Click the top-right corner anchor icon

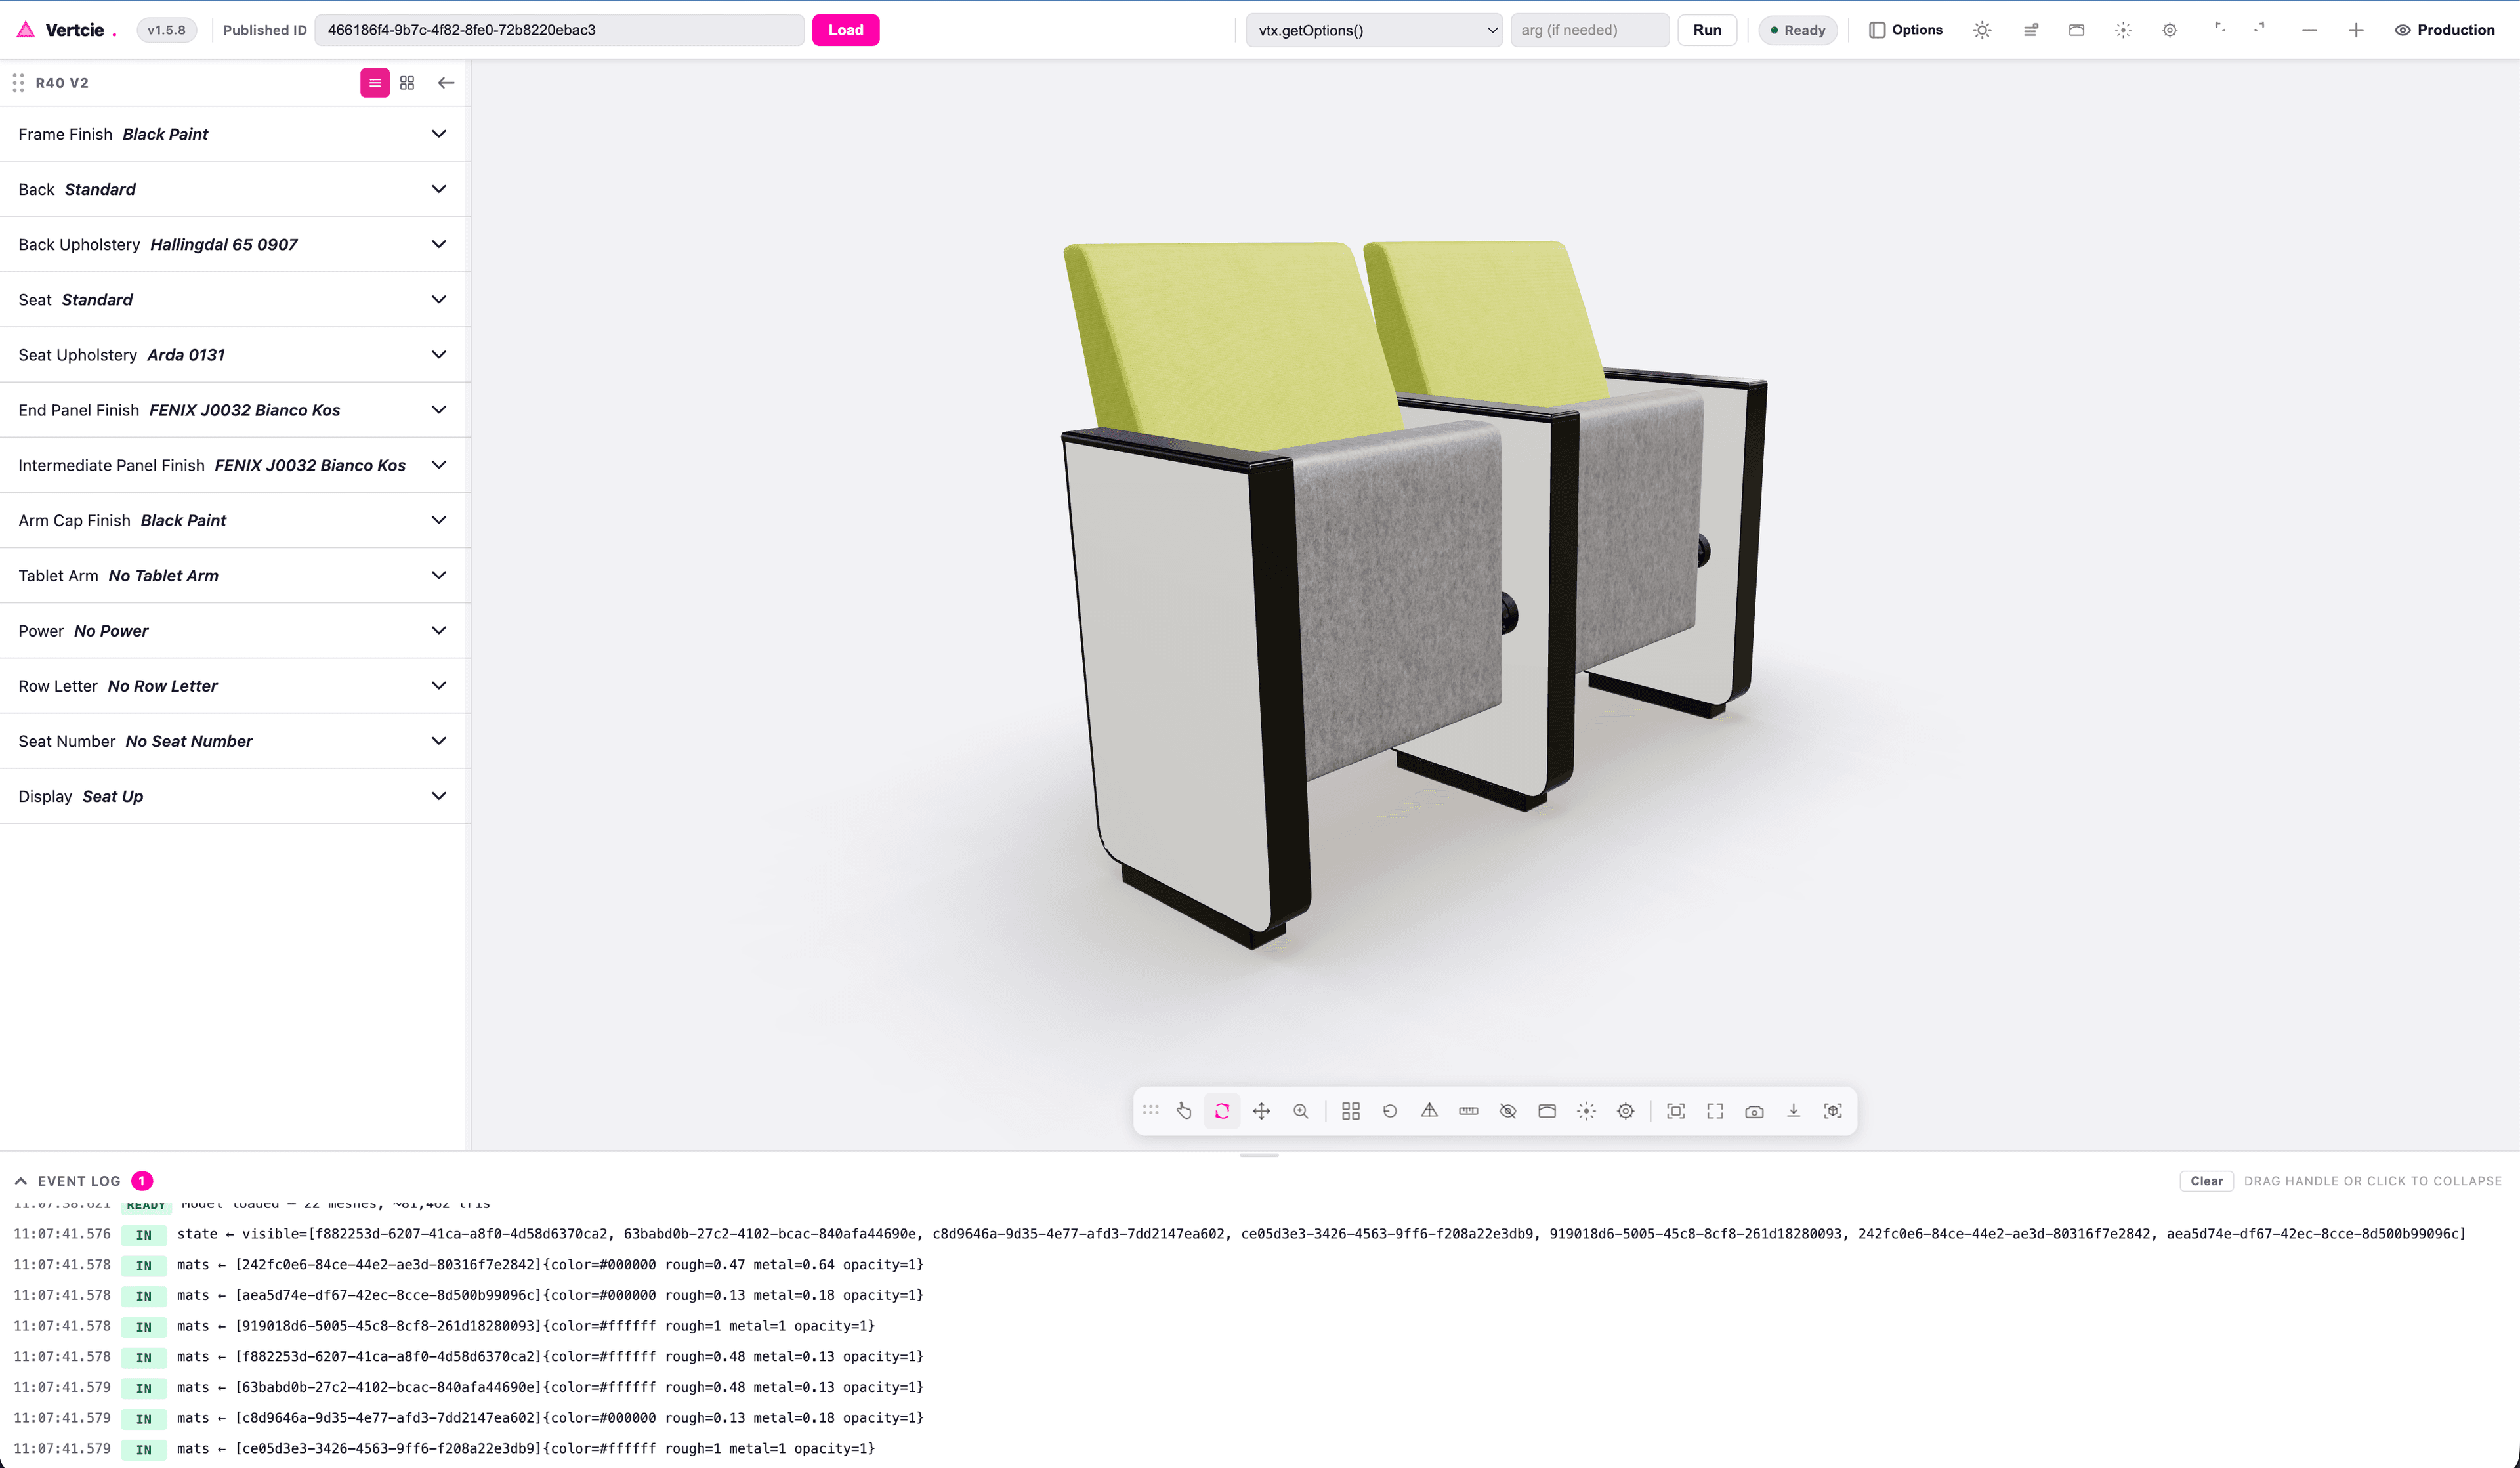tap(2259, 28)
